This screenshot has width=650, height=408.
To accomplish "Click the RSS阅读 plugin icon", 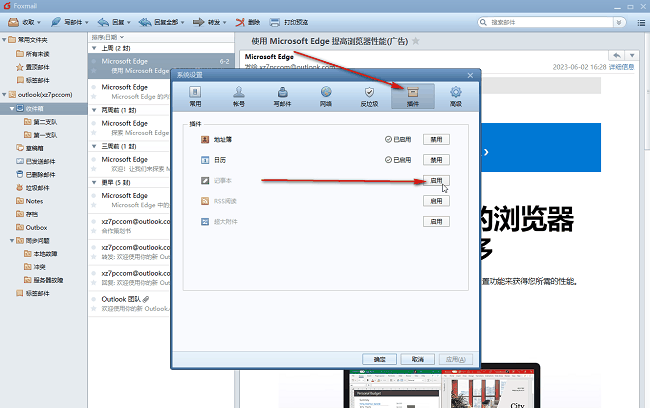I will [x=205, y=201].
